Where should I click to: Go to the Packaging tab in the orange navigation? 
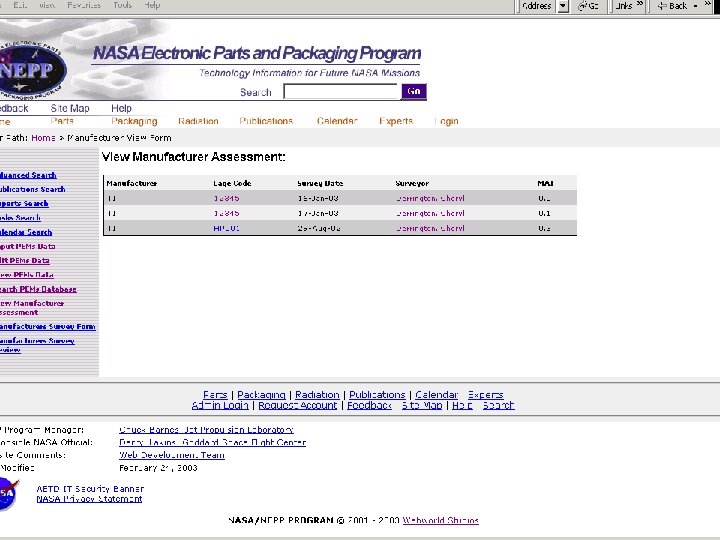pos(134,121)
